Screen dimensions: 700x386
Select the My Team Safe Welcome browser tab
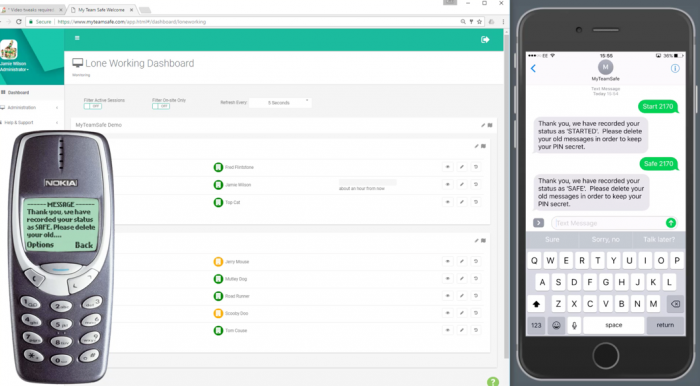[101, 10]
